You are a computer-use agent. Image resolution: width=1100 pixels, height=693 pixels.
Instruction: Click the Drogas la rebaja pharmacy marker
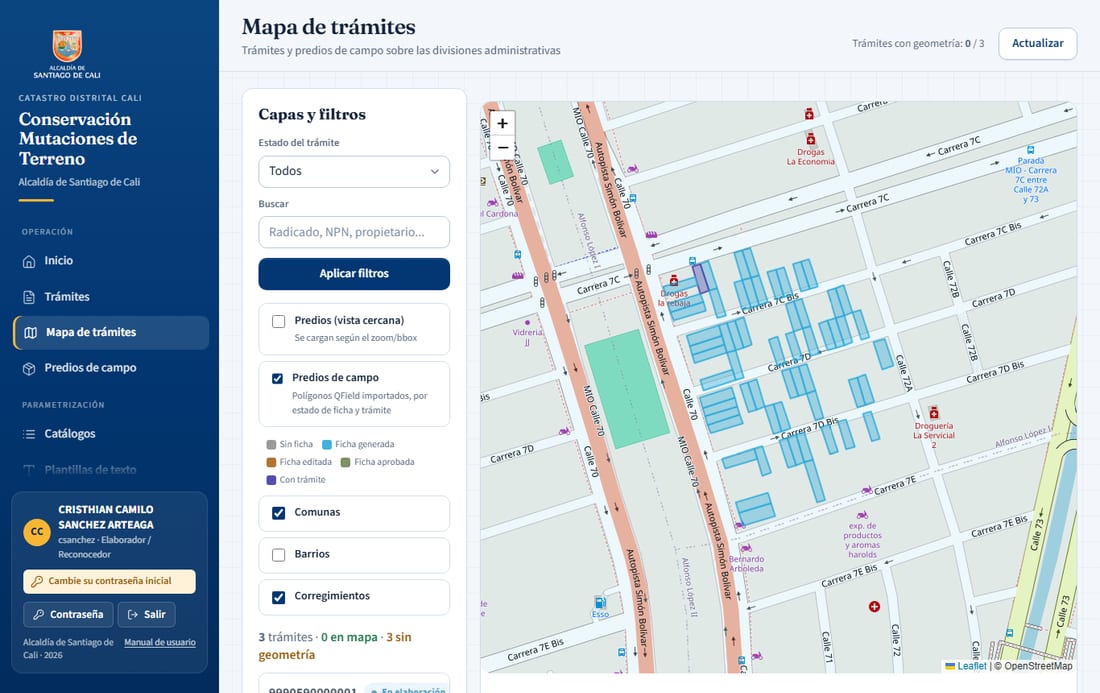(673, 281)
